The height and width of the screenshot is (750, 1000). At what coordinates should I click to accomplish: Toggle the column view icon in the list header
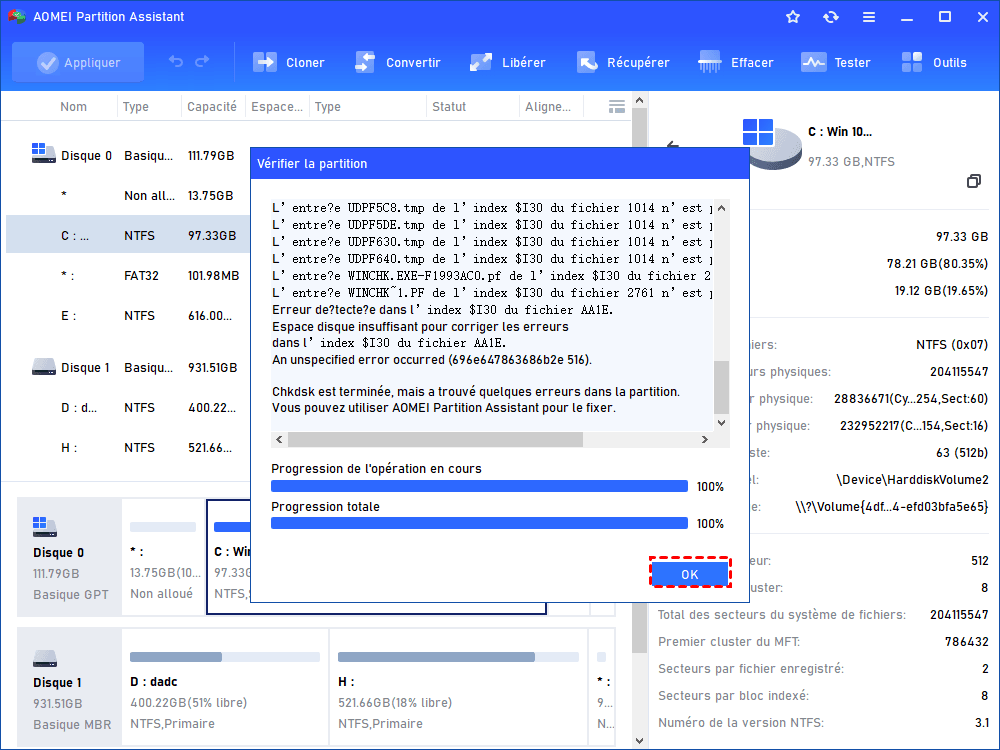coord(616,106)
